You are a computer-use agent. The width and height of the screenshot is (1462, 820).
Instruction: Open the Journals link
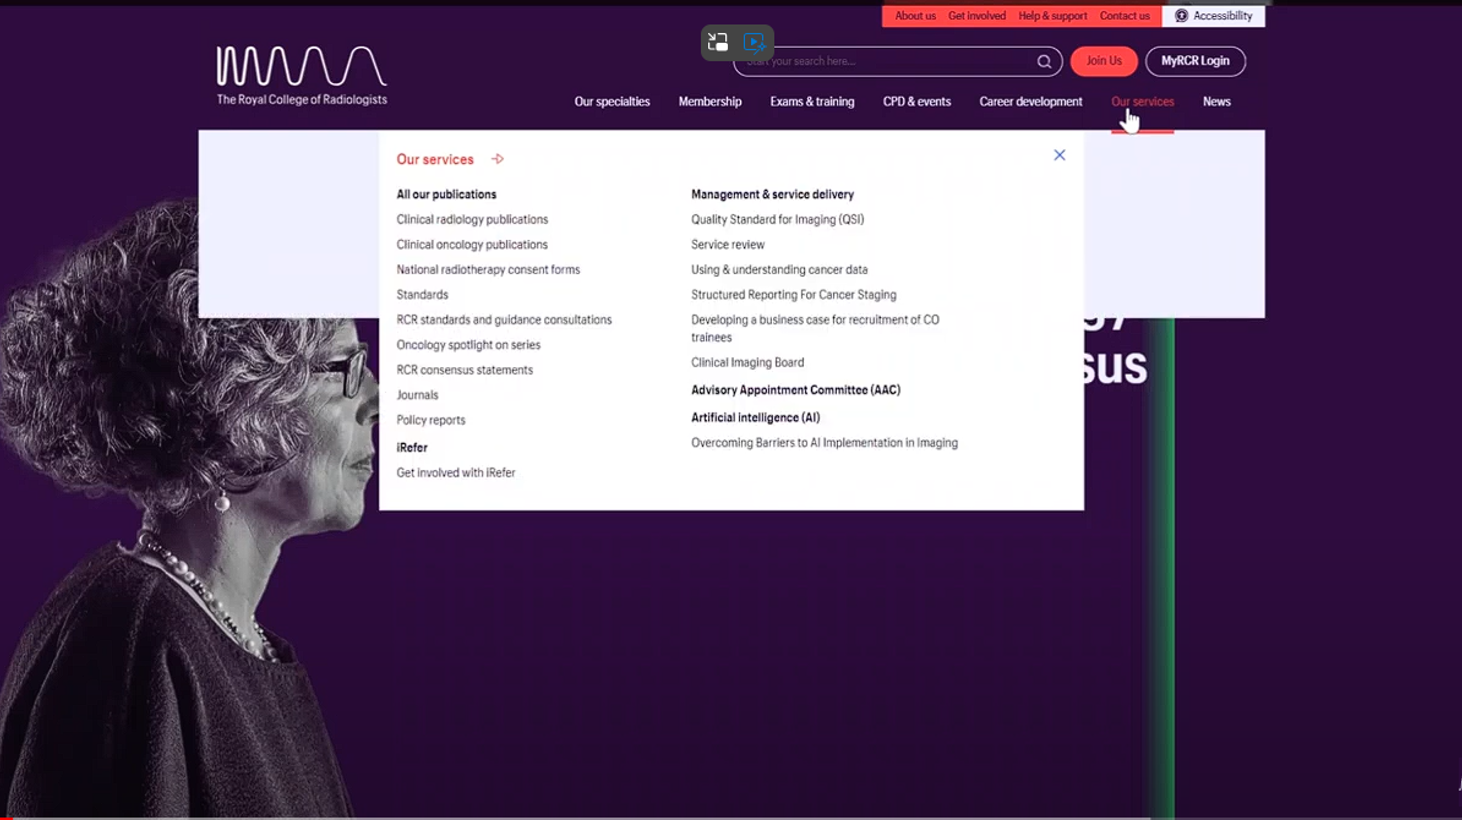417,395
